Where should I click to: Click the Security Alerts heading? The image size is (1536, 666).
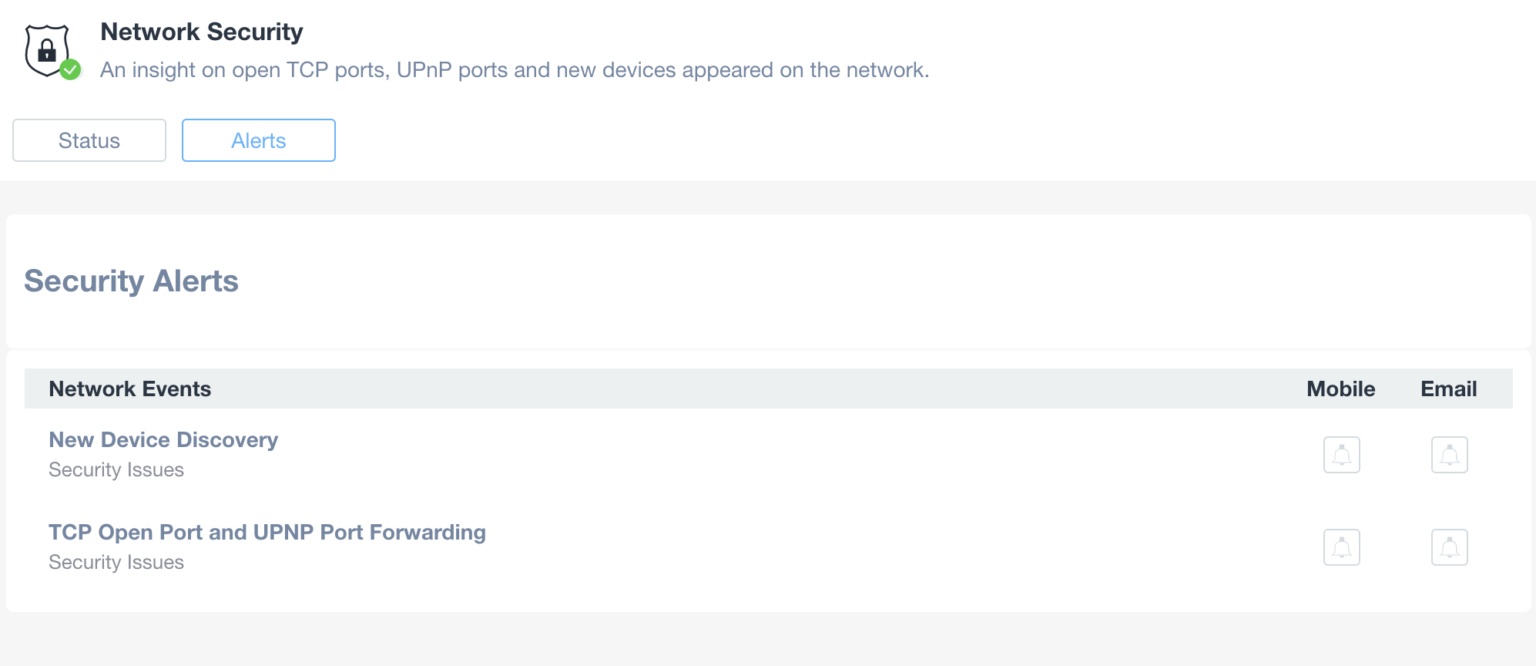pyautogui.click(x=131, y=281)
